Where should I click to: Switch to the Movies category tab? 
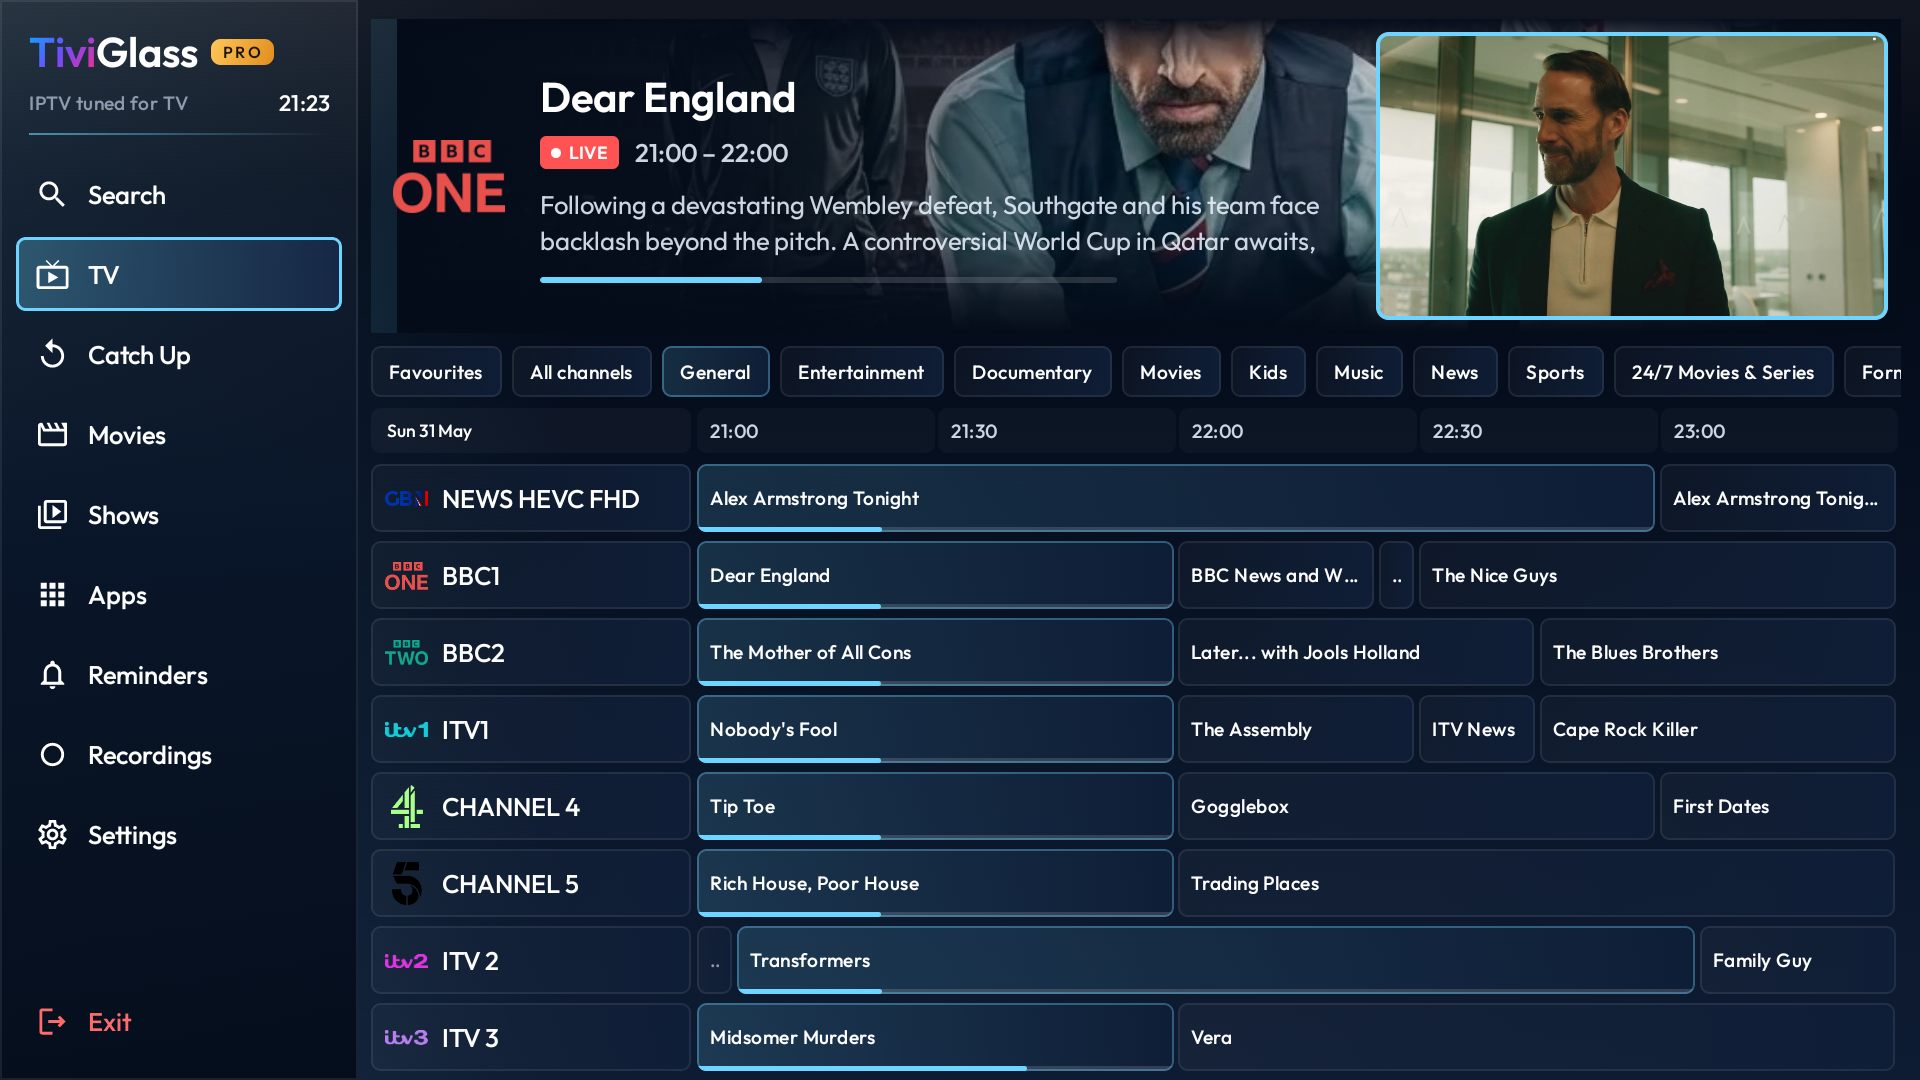[1171, 372]
